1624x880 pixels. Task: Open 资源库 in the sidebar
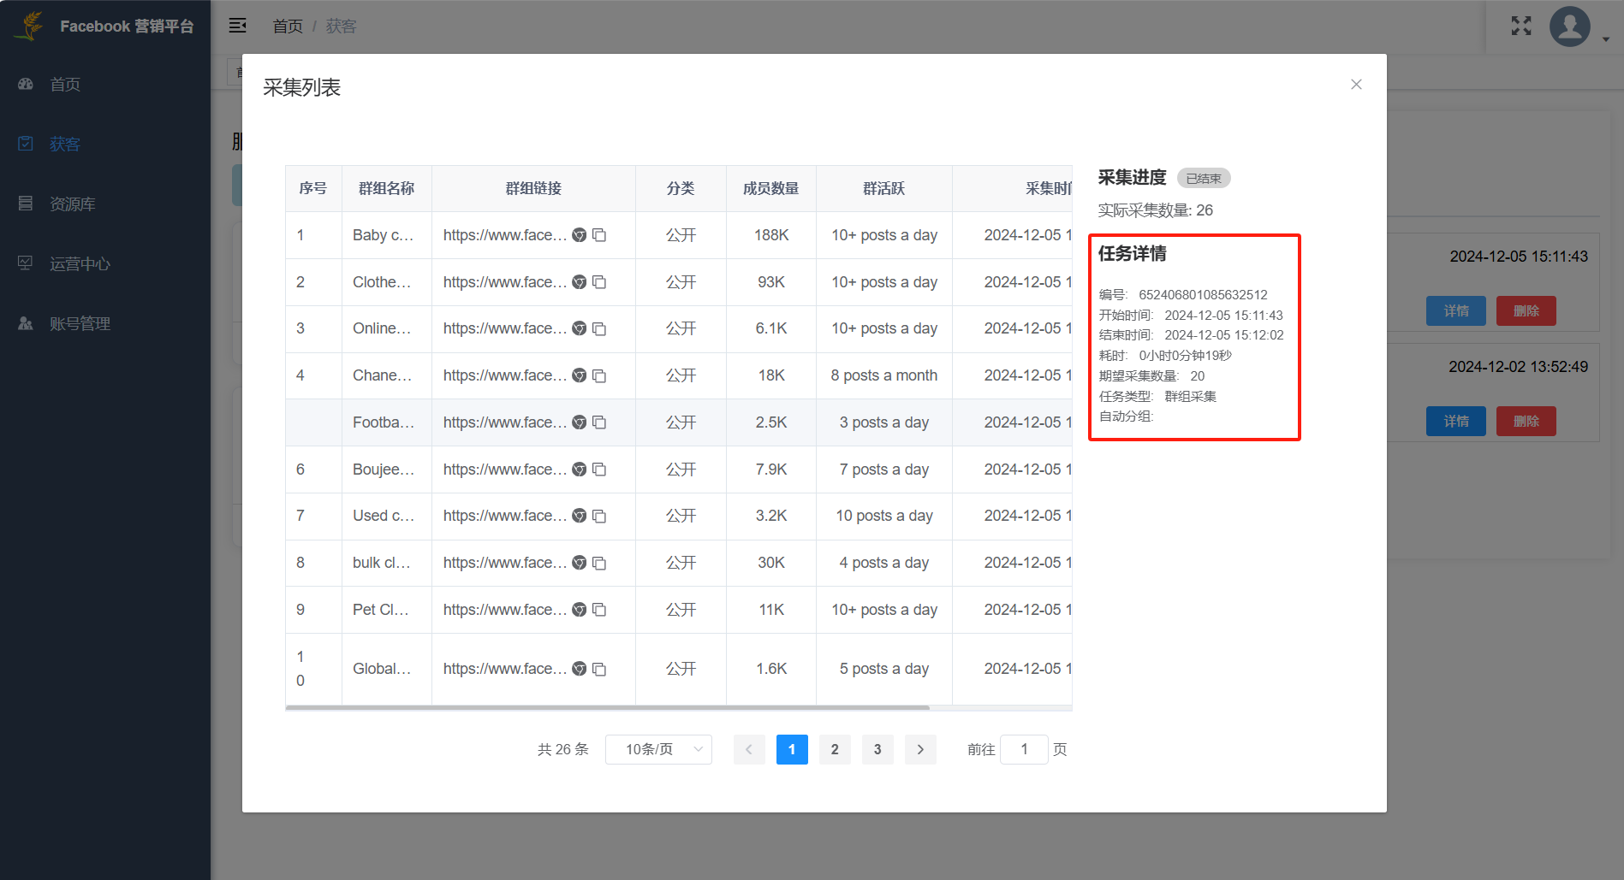[x=105, y=204]
